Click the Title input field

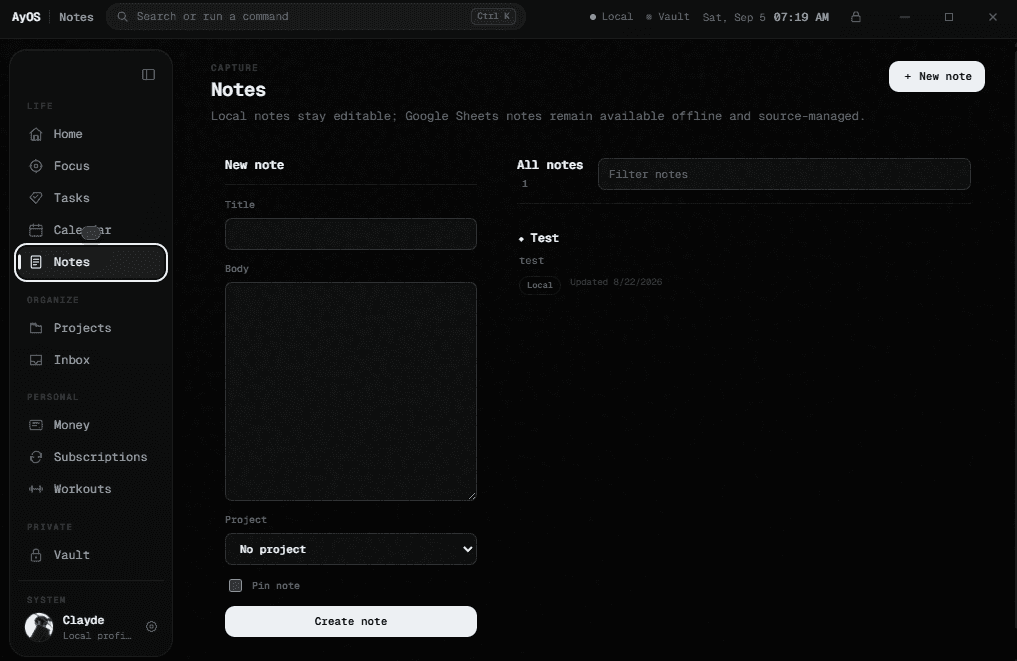tap(351, 234)
